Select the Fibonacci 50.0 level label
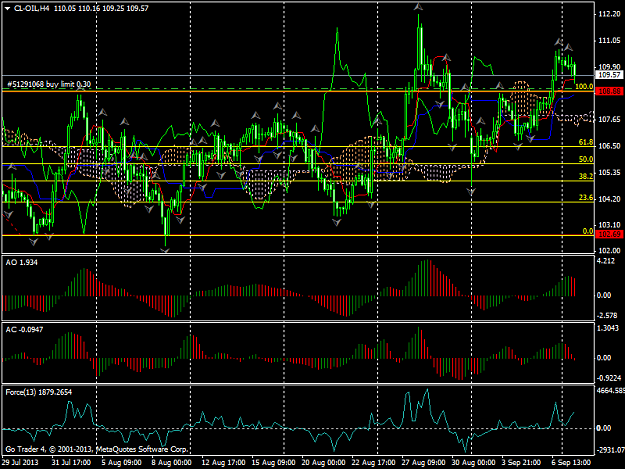Viewport: 625px width, 469px height. (x=586, y=159)
